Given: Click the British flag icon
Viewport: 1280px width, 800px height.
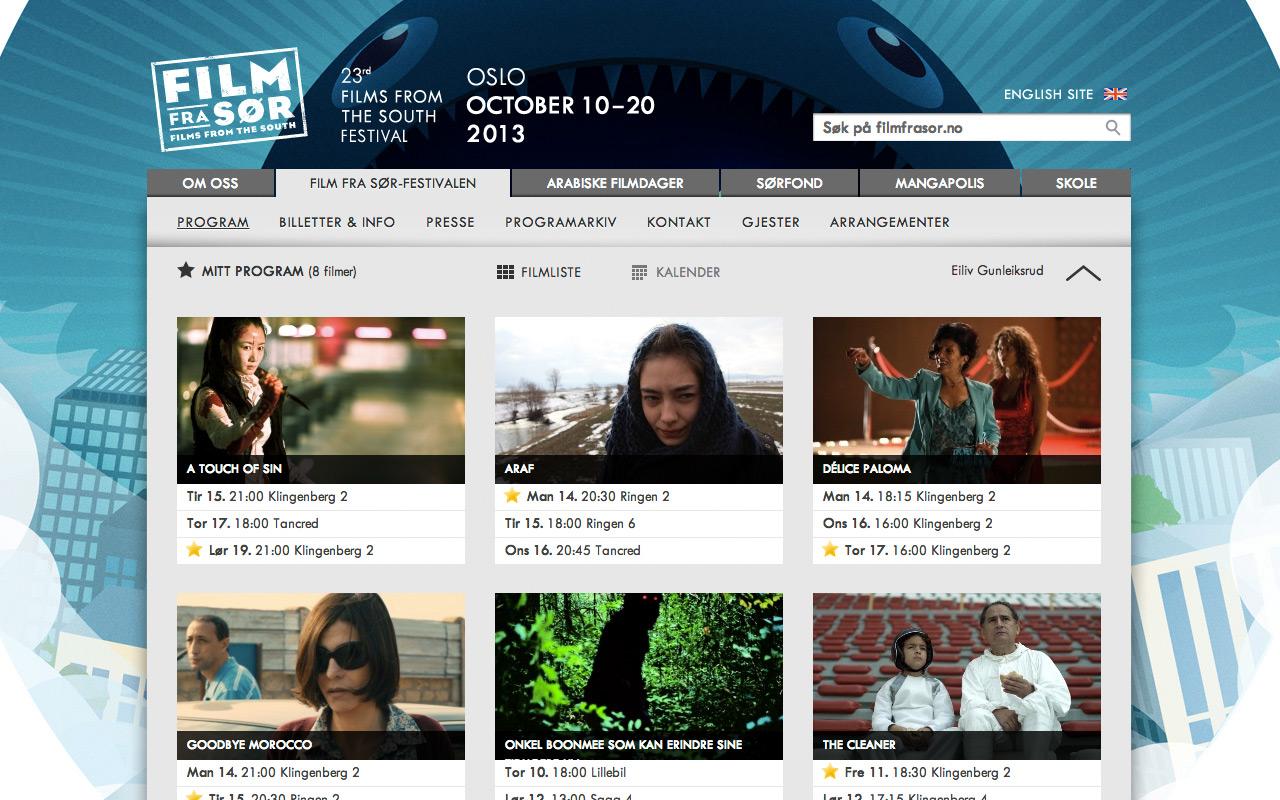Looking at the screenshot, I should pos(1115,94).
